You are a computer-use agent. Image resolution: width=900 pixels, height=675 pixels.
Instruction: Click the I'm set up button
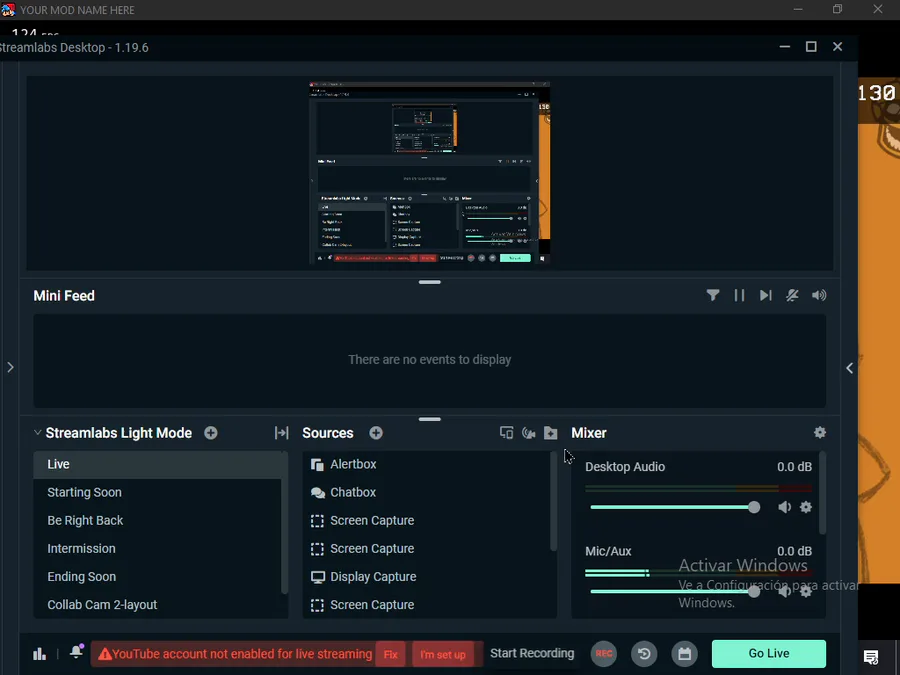tap(443, 654)
